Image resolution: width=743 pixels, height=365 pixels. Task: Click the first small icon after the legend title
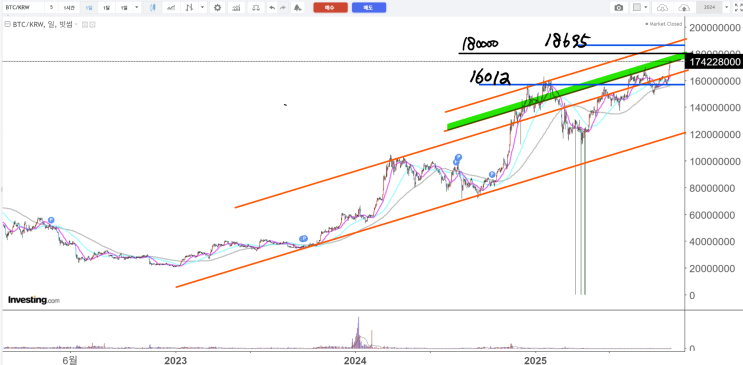click(85, 25)
